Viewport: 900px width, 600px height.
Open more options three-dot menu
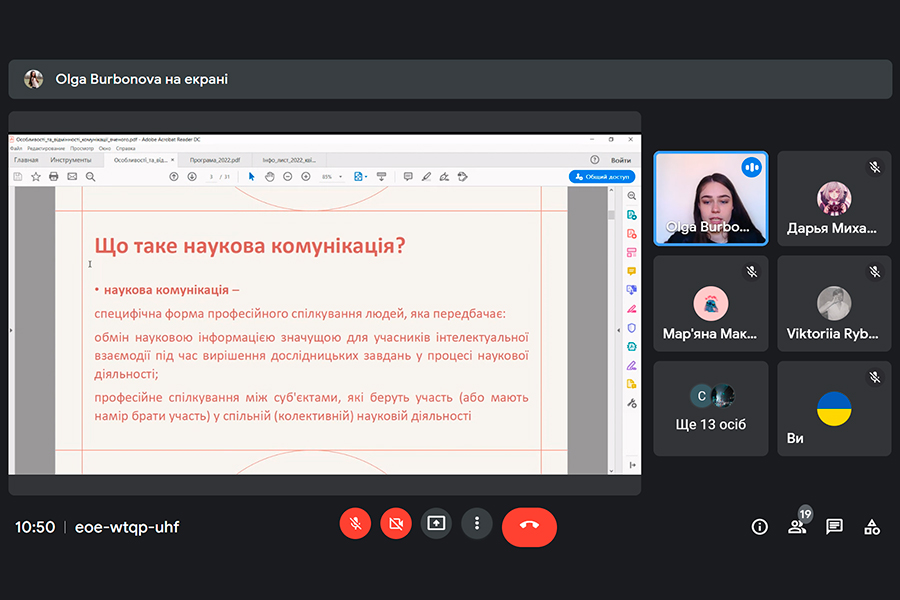point(477,523)
